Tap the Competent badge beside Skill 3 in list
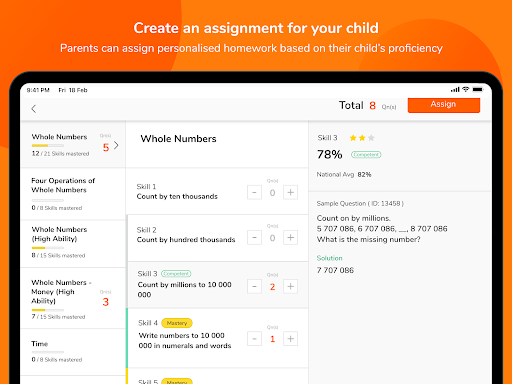The height and width of the screenshot is (384, 512). 176,274
